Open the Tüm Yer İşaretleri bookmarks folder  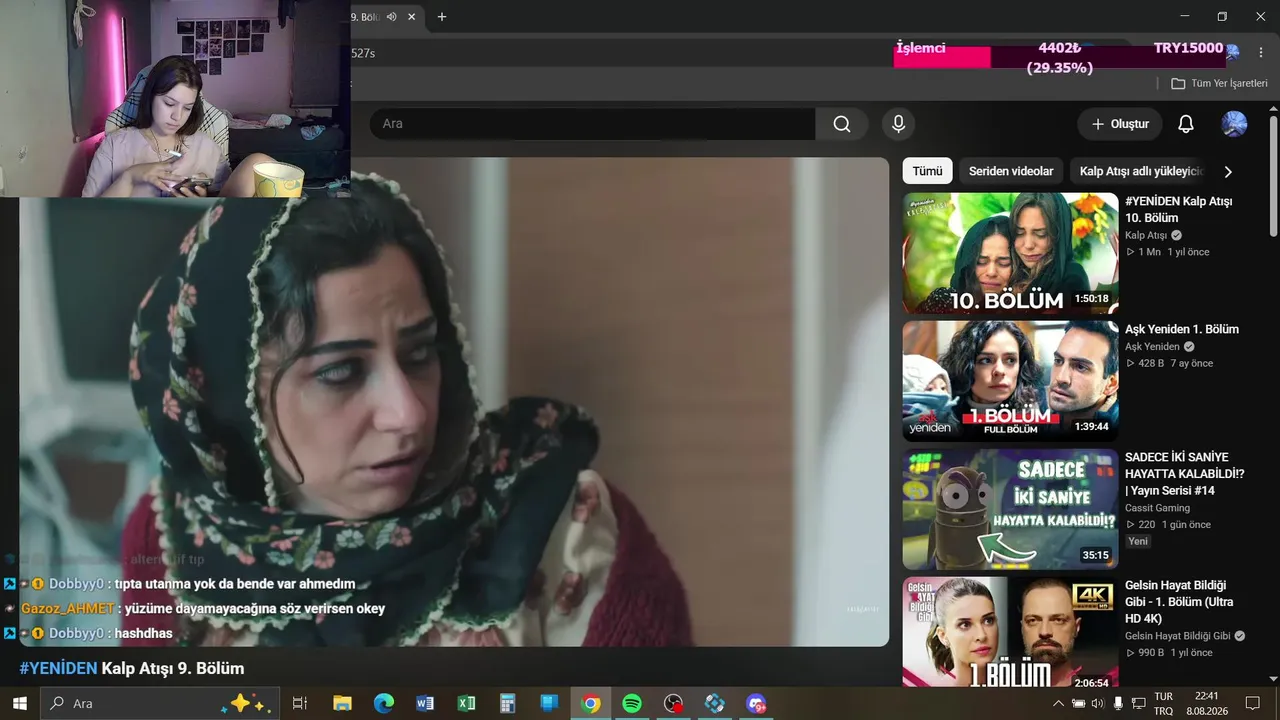(1219, 84)
